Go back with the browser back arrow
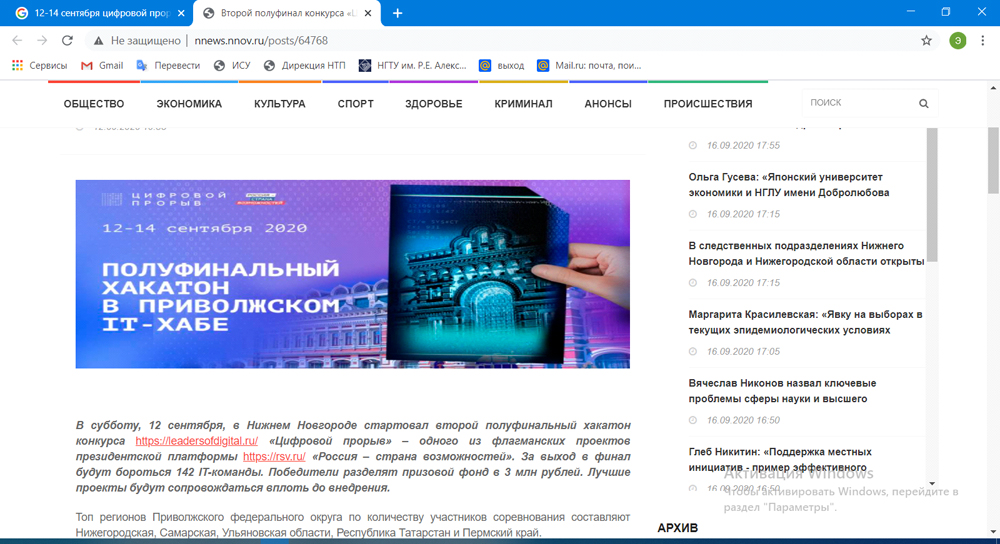Screen dimensions: 1000x544 (17, 40)
